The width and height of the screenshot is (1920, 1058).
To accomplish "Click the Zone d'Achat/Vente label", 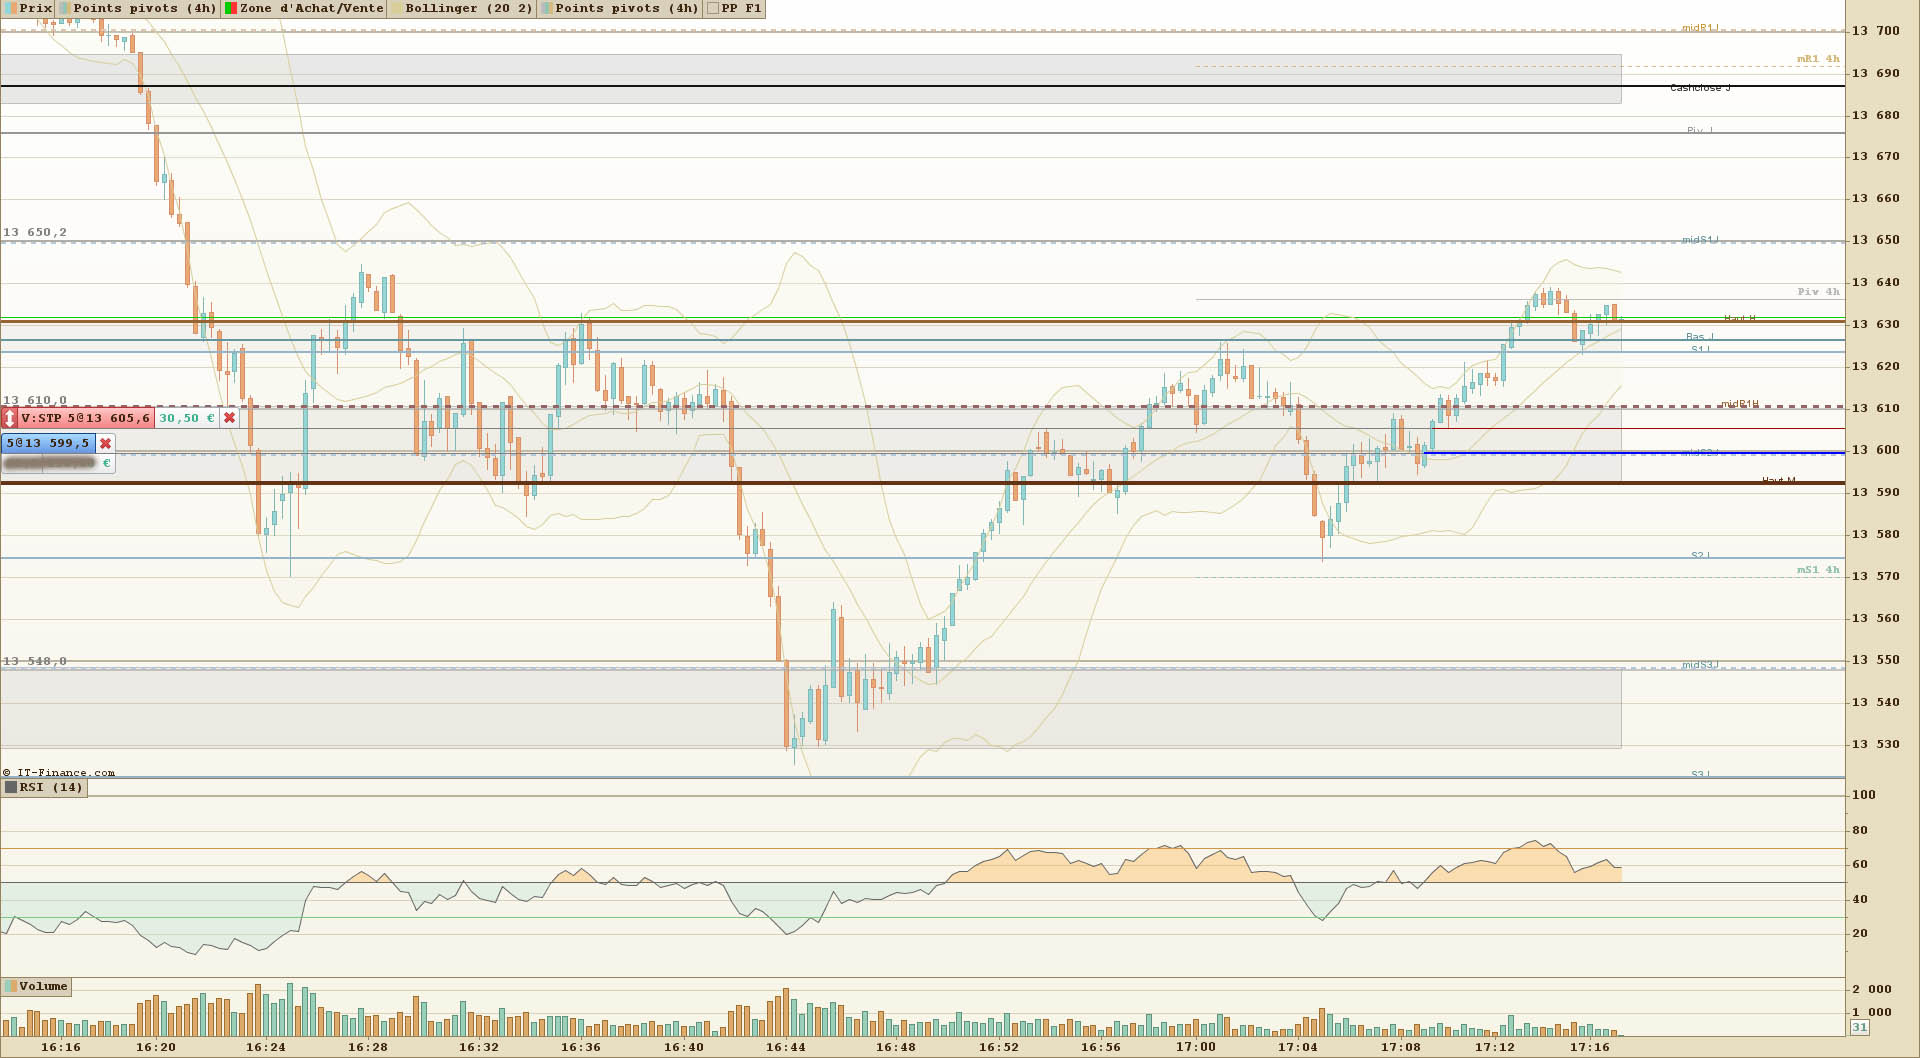I will [x=312, y=8].
